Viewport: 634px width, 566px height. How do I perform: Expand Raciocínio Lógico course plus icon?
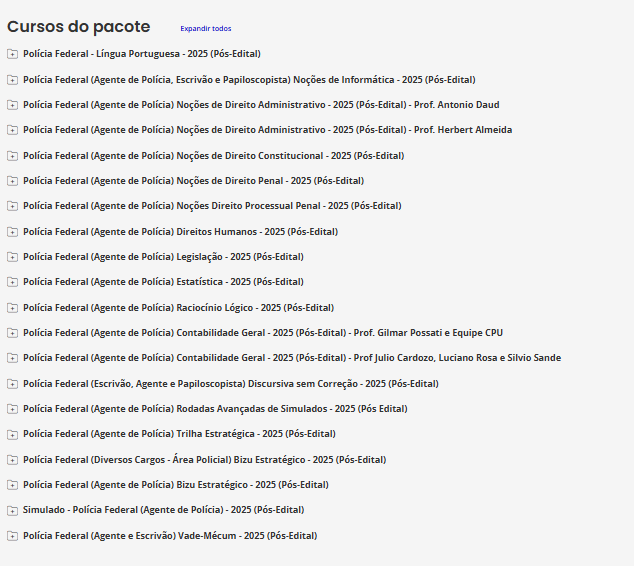[x=13, y=308]
